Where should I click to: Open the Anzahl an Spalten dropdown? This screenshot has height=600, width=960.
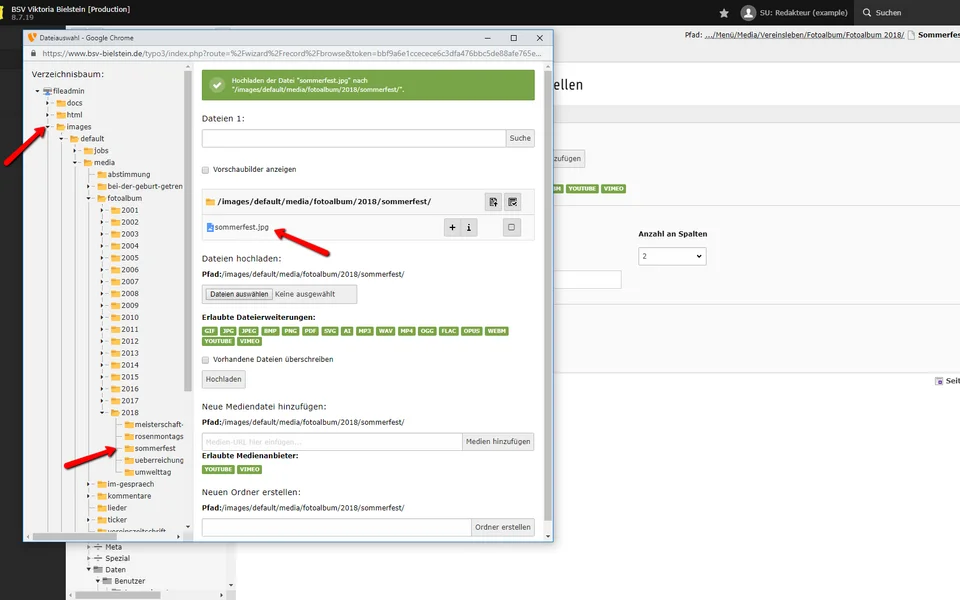672,256
